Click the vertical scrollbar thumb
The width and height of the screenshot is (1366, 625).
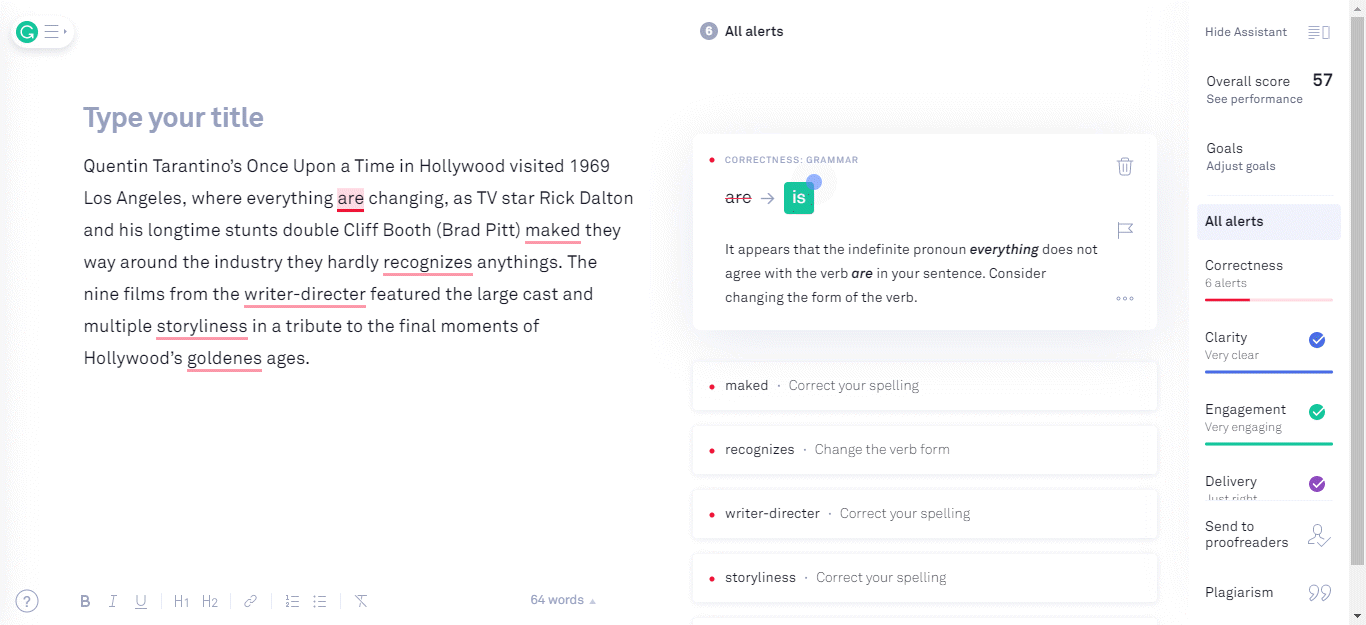[x=1357, y=290]
